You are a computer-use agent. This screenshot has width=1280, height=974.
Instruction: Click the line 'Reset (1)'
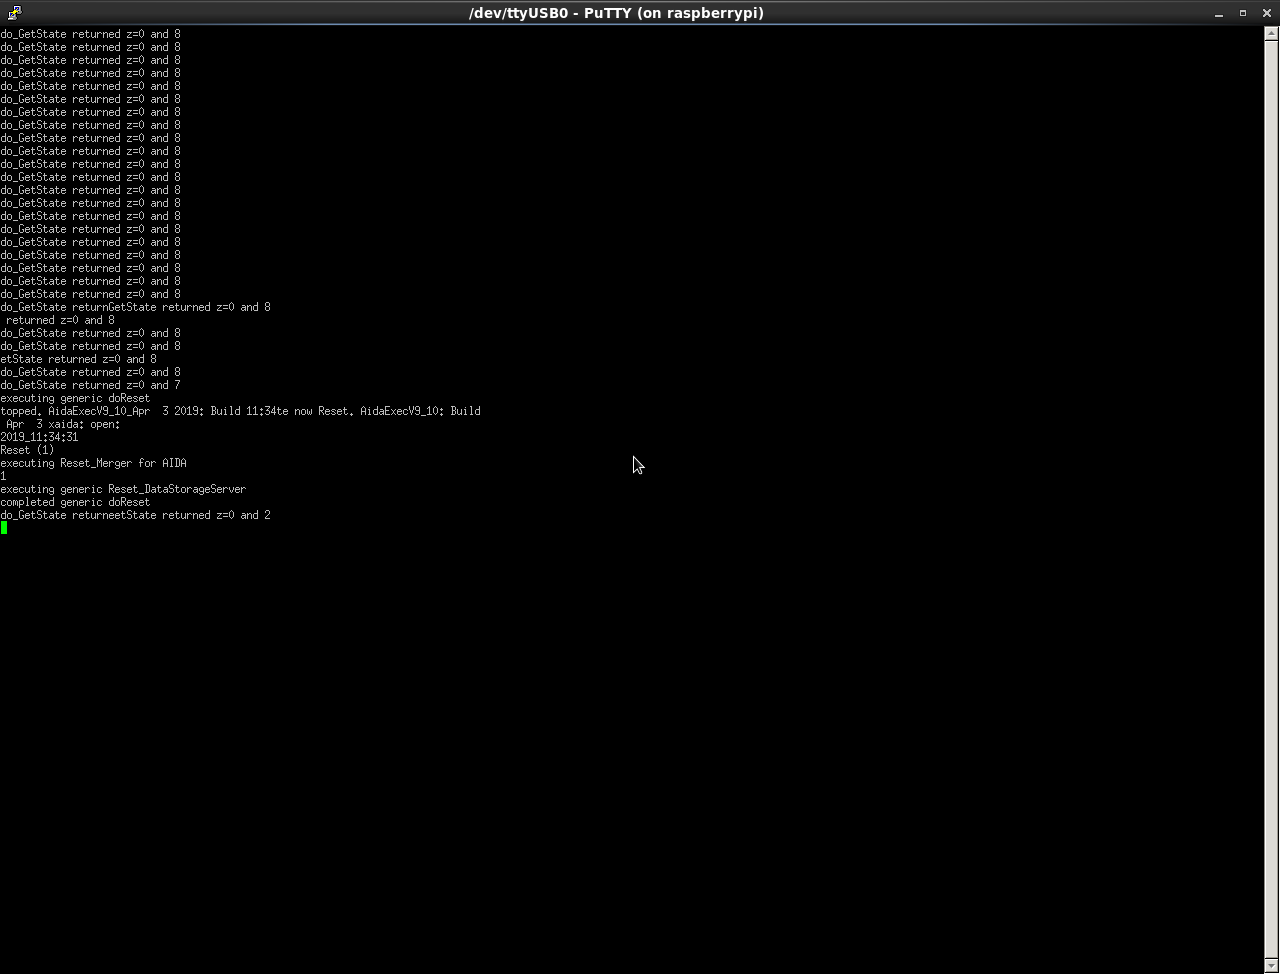coord(27,450)
